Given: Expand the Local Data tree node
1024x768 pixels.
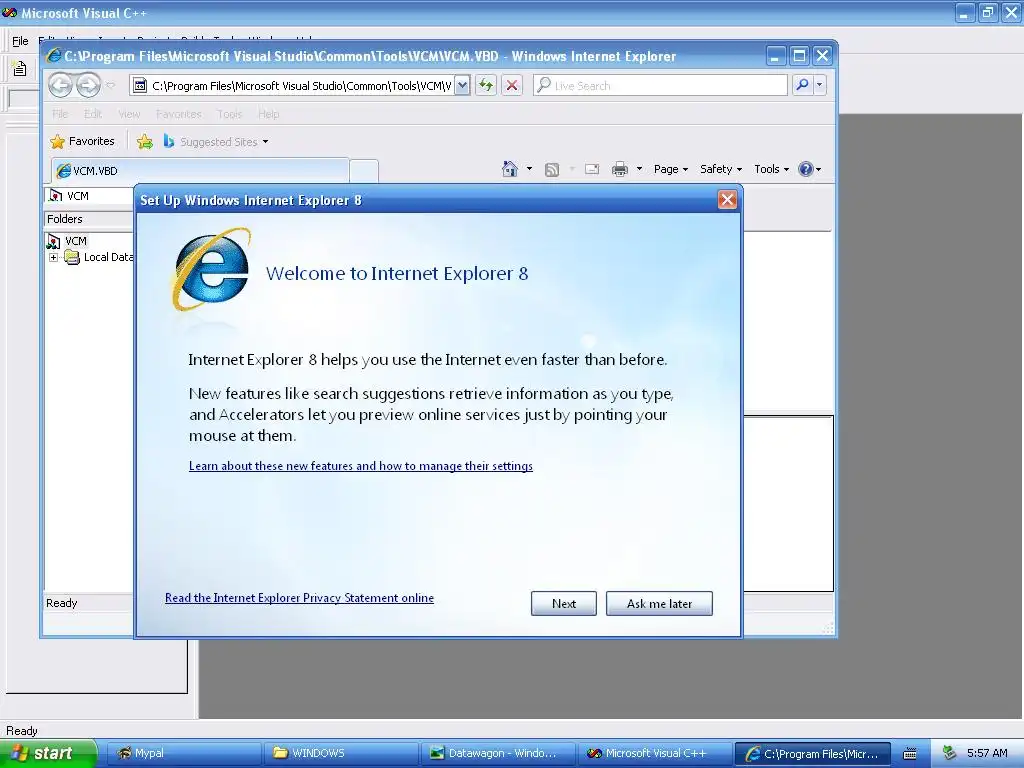Looking at the screenshot, I should click(x=54, y=257).
